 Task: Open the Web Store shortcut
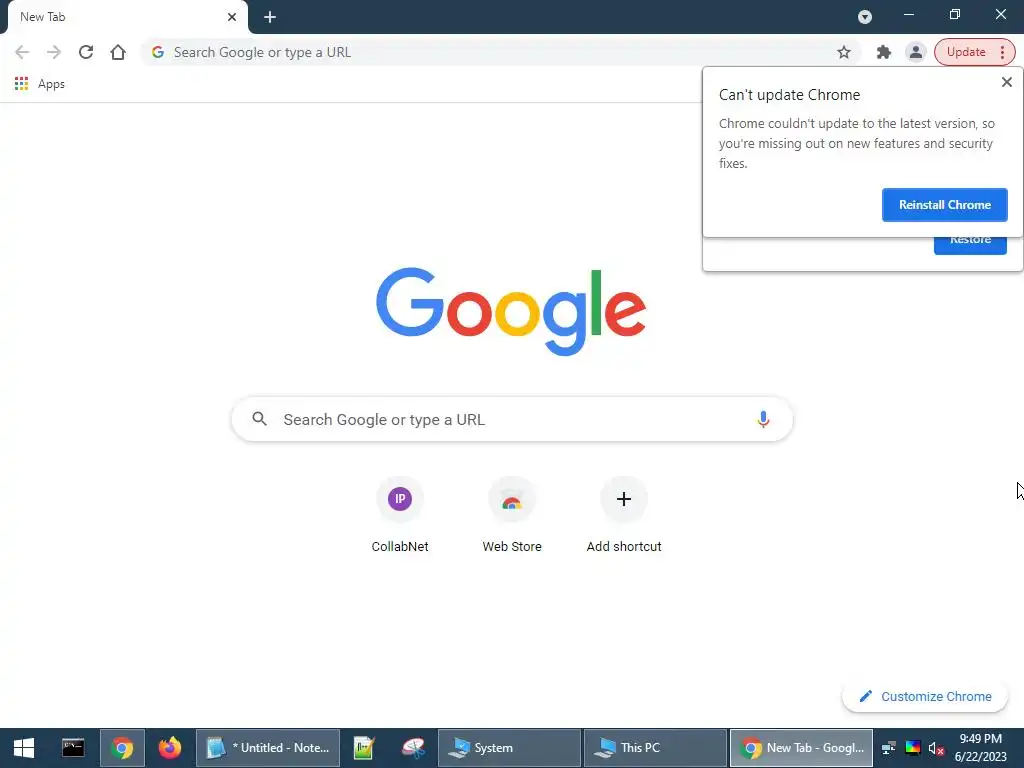click(x=512, y=516)
